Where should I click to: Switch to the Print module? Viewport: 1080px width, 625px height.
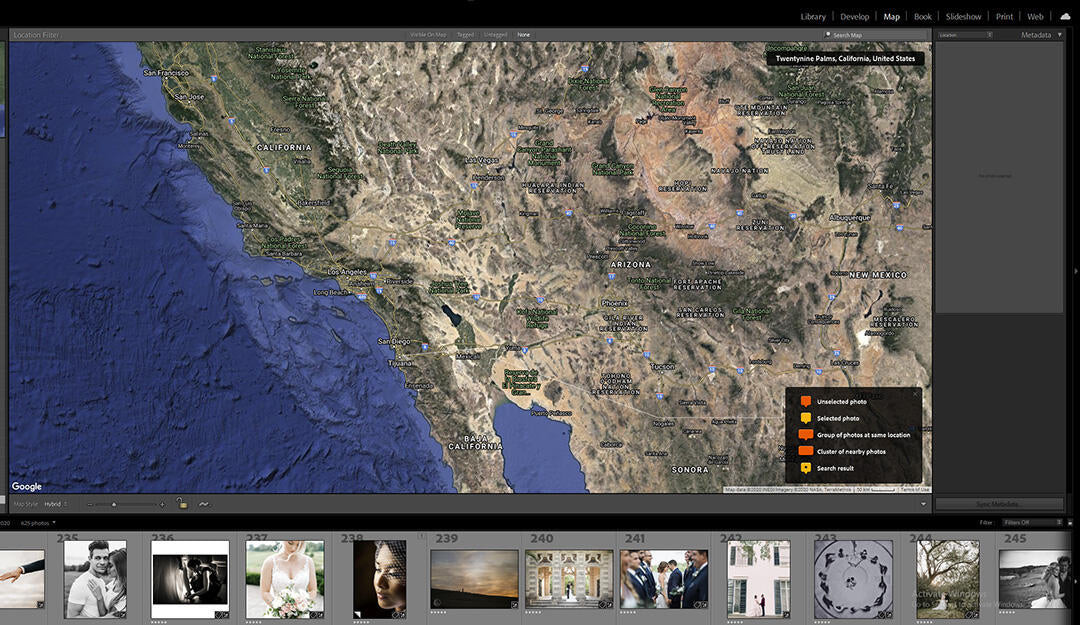click(x=1004, y=17)
